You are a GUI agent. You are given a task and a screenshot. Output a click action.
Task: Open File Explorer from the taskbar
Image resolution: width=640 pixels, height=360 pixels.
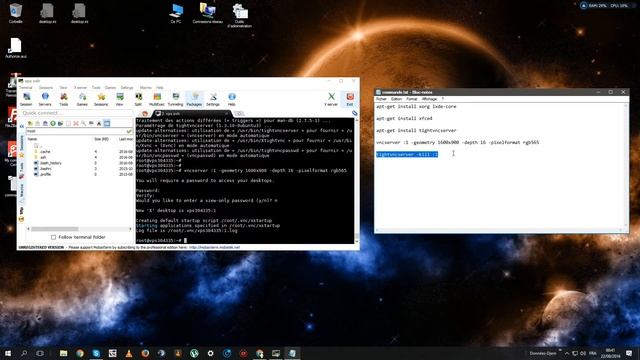[x=64, y=353]
